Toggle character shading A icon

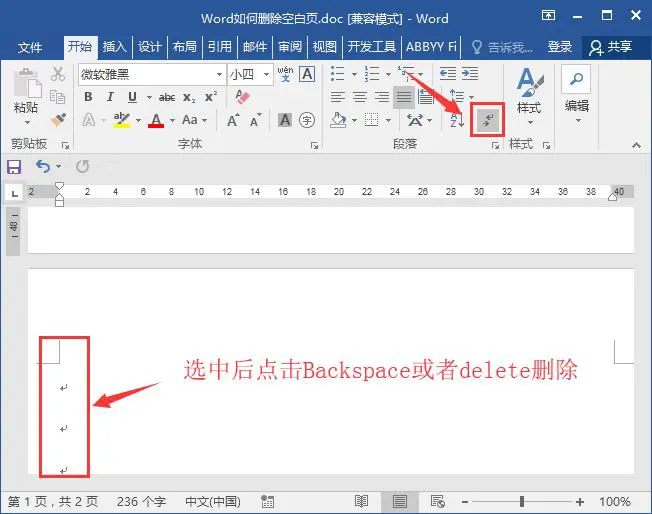pos(285,120)
